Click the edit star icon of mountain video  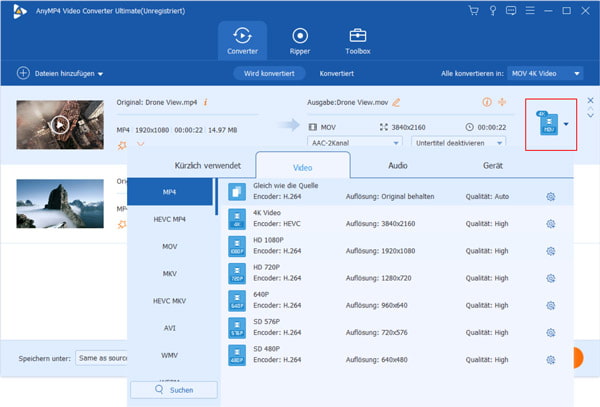[x=122, y=224]
